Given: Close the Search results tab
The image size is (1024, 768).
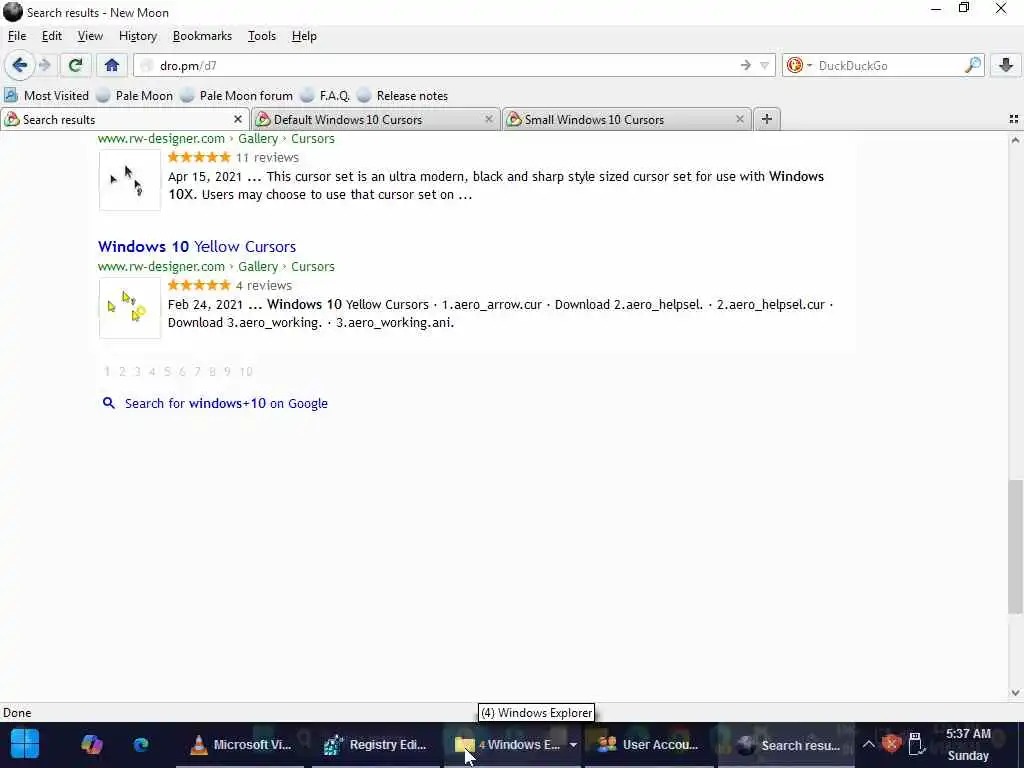Looking at the screenshot, I should tap(238, 120).
